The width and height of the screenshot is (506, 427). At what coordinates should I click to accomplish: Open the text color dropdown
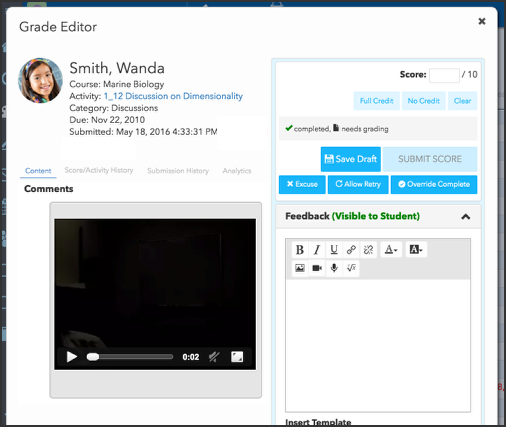point(391,250)
